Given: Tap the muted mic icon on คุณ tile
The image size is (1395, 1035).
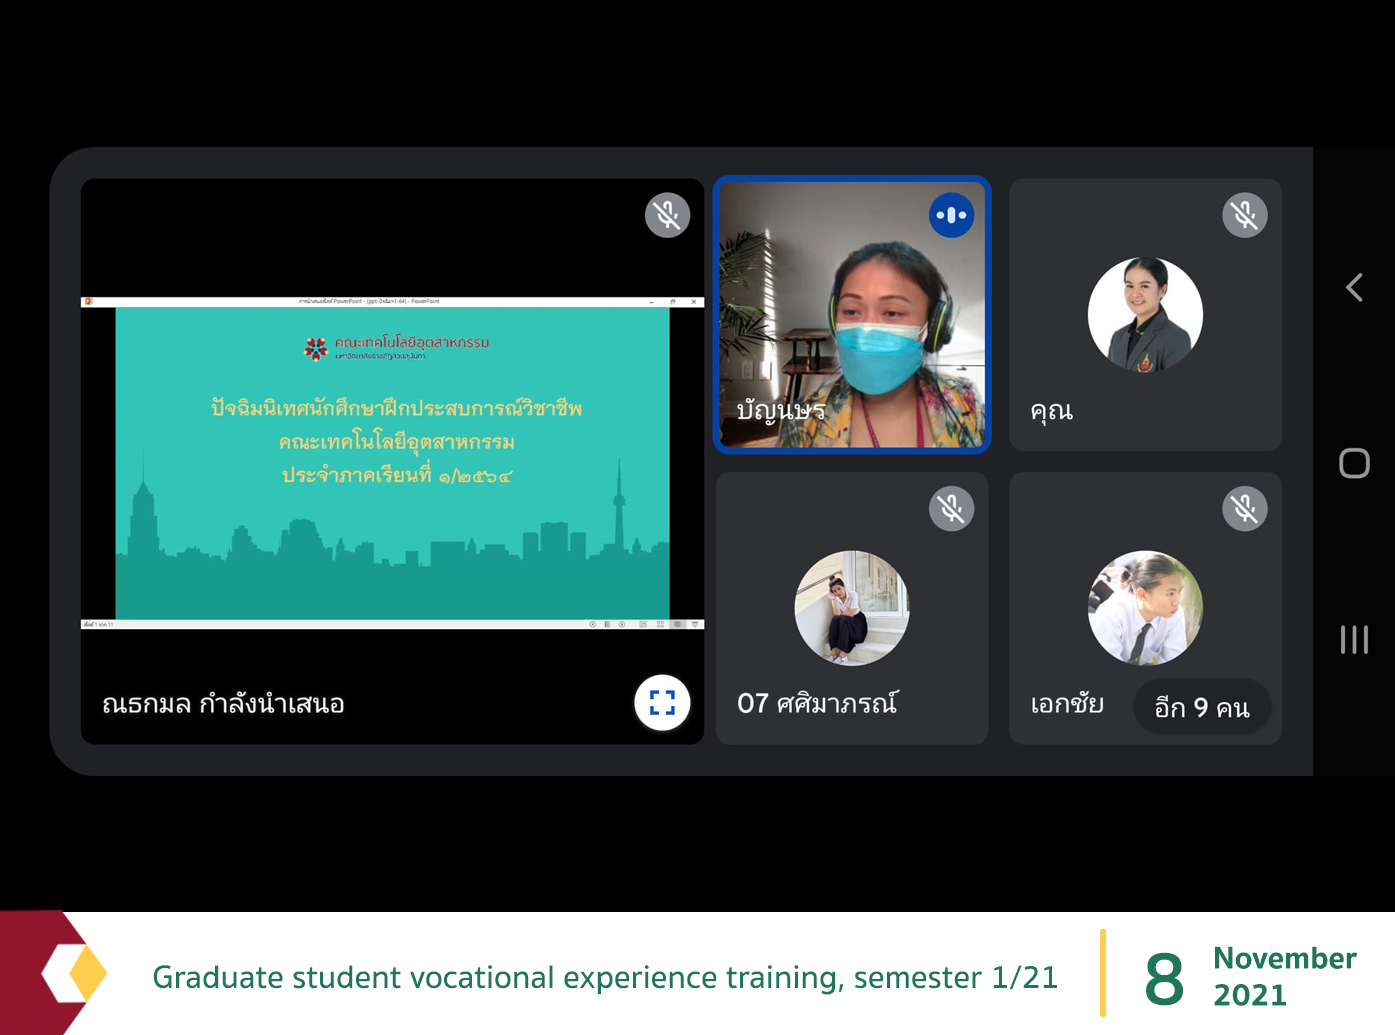Looking at the screenshot, I should [1244, 215].
